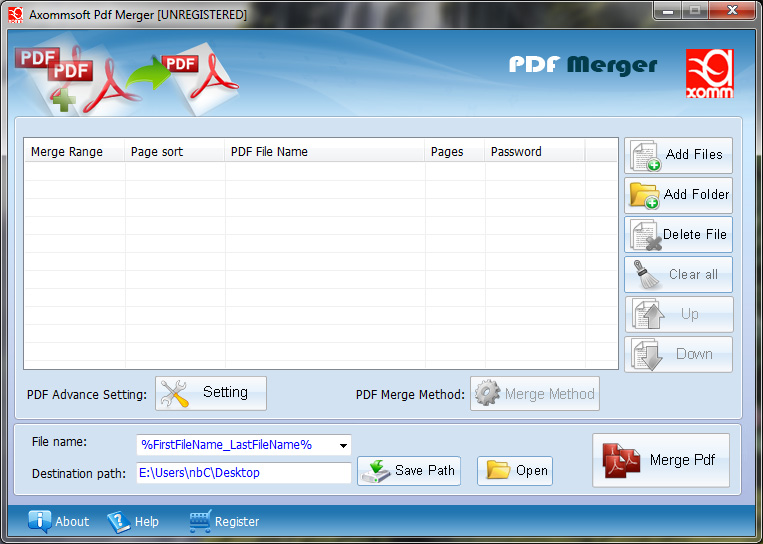Screen dimensions: 763x544
Task: Move file Up in list
Action: 678,315
